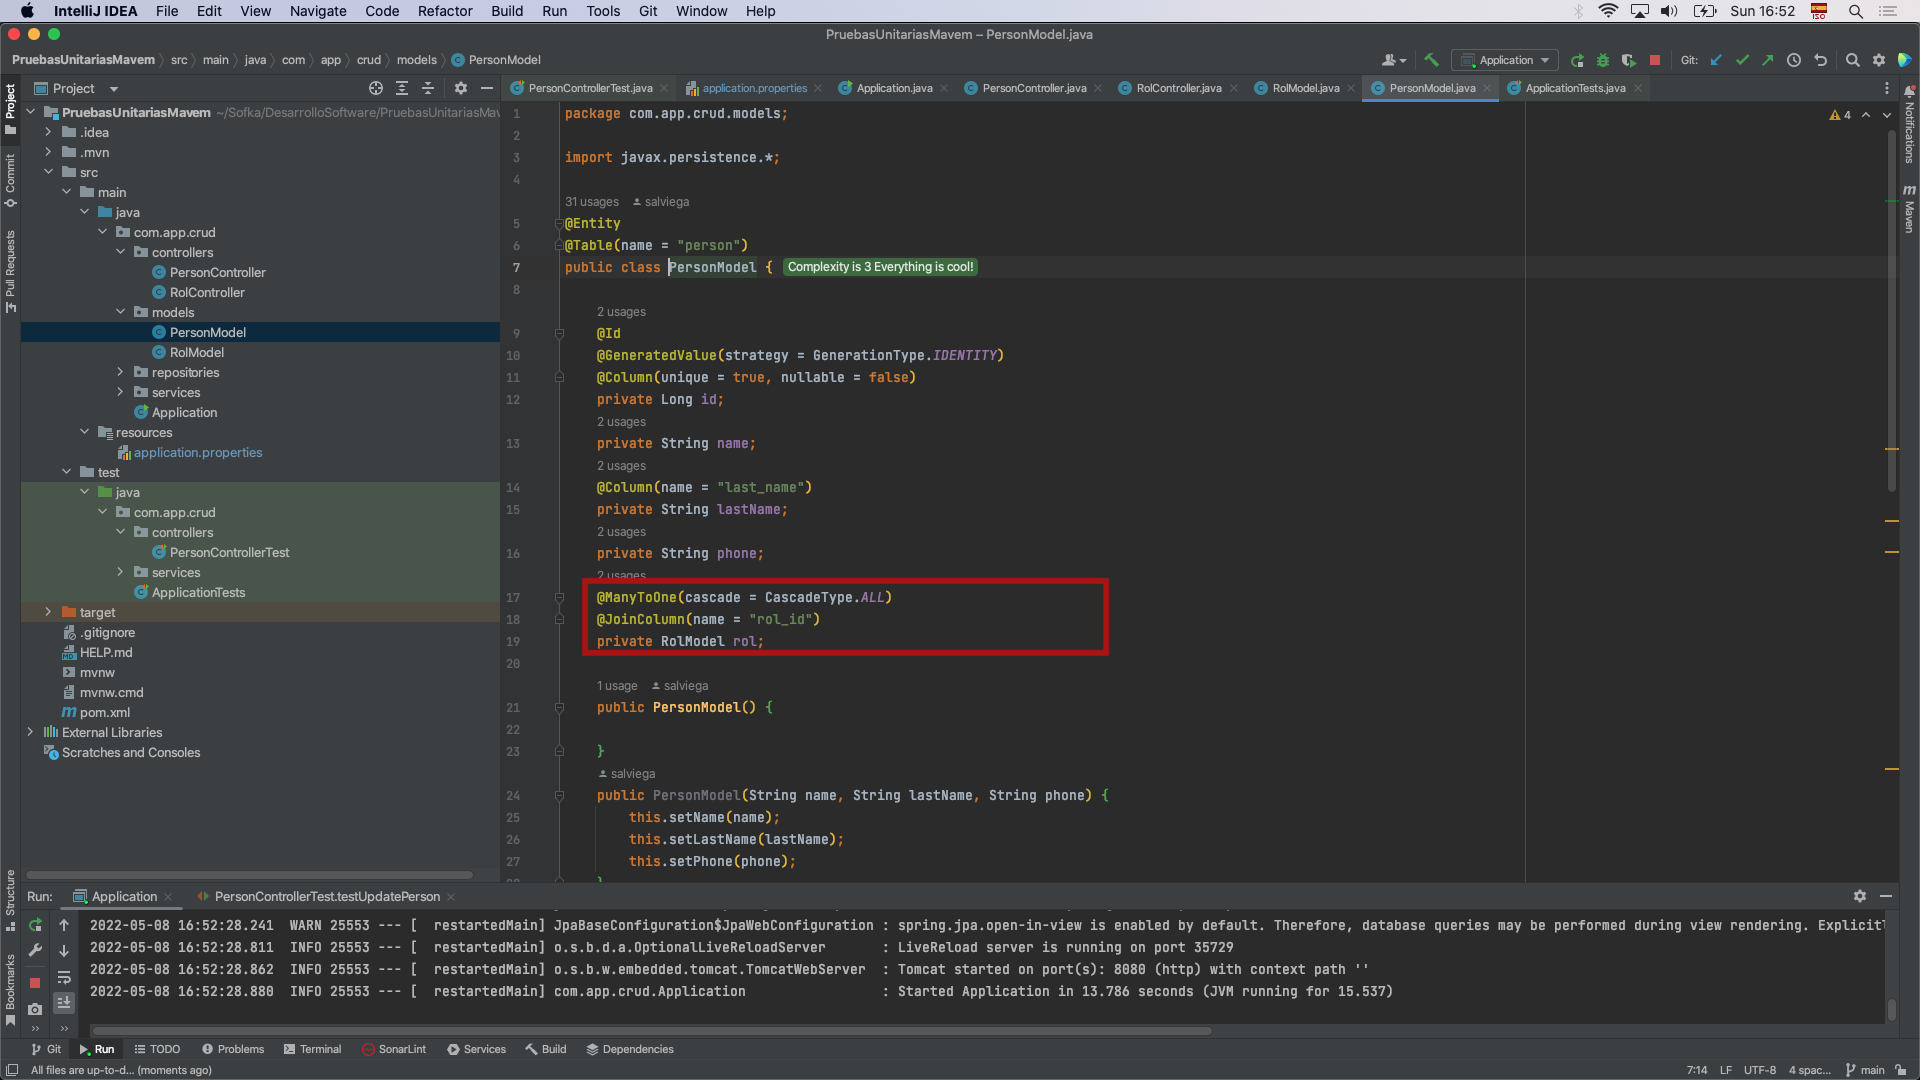
Task: Dump threads with the camera icon
Action: pyautogui.click(x=35, y=1009)
